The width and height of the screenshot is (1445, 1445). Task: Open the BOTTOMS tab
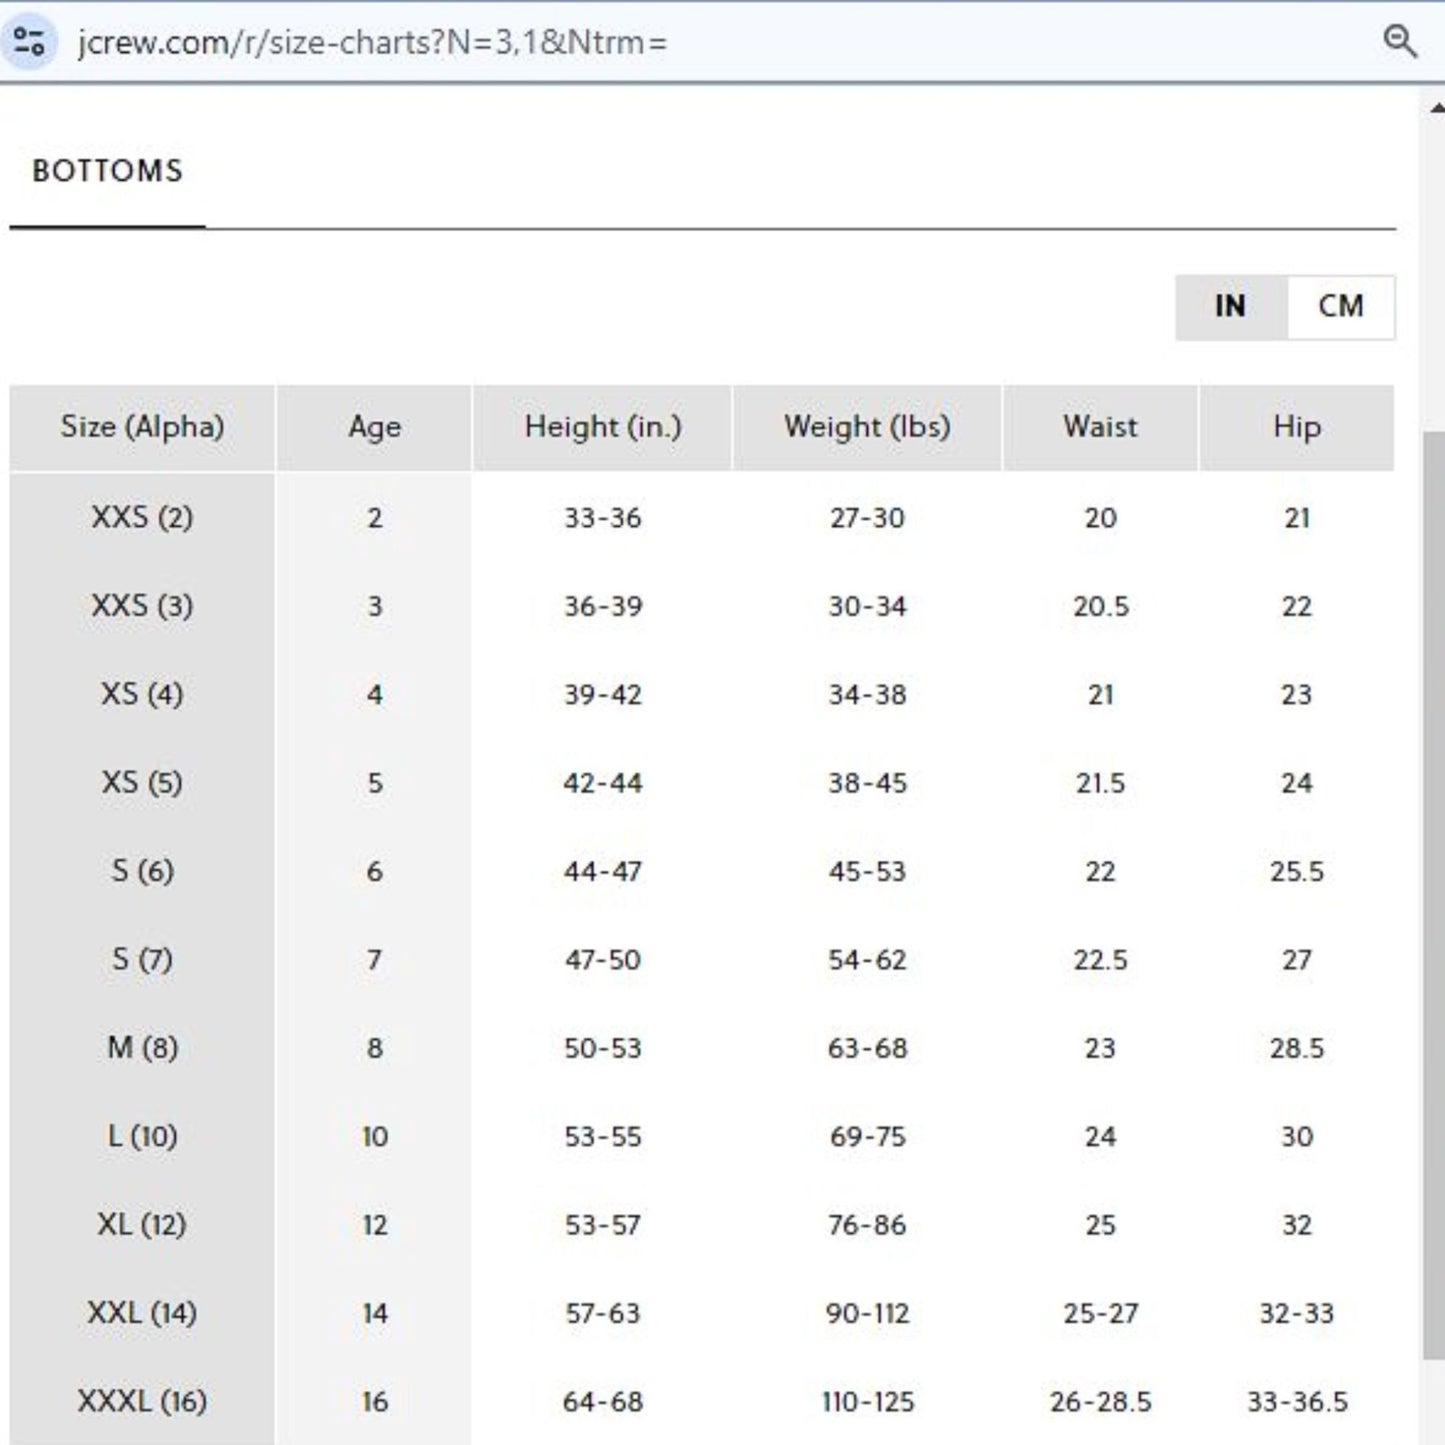click(x=107, y=171)
